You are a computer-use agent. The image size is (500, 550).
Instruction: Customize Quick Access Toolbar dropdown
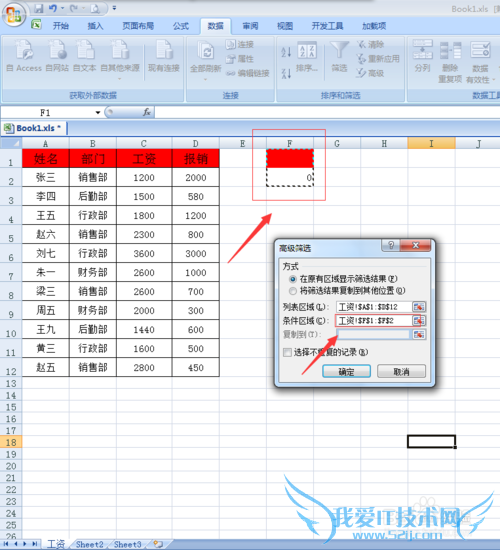pos(114,8)
